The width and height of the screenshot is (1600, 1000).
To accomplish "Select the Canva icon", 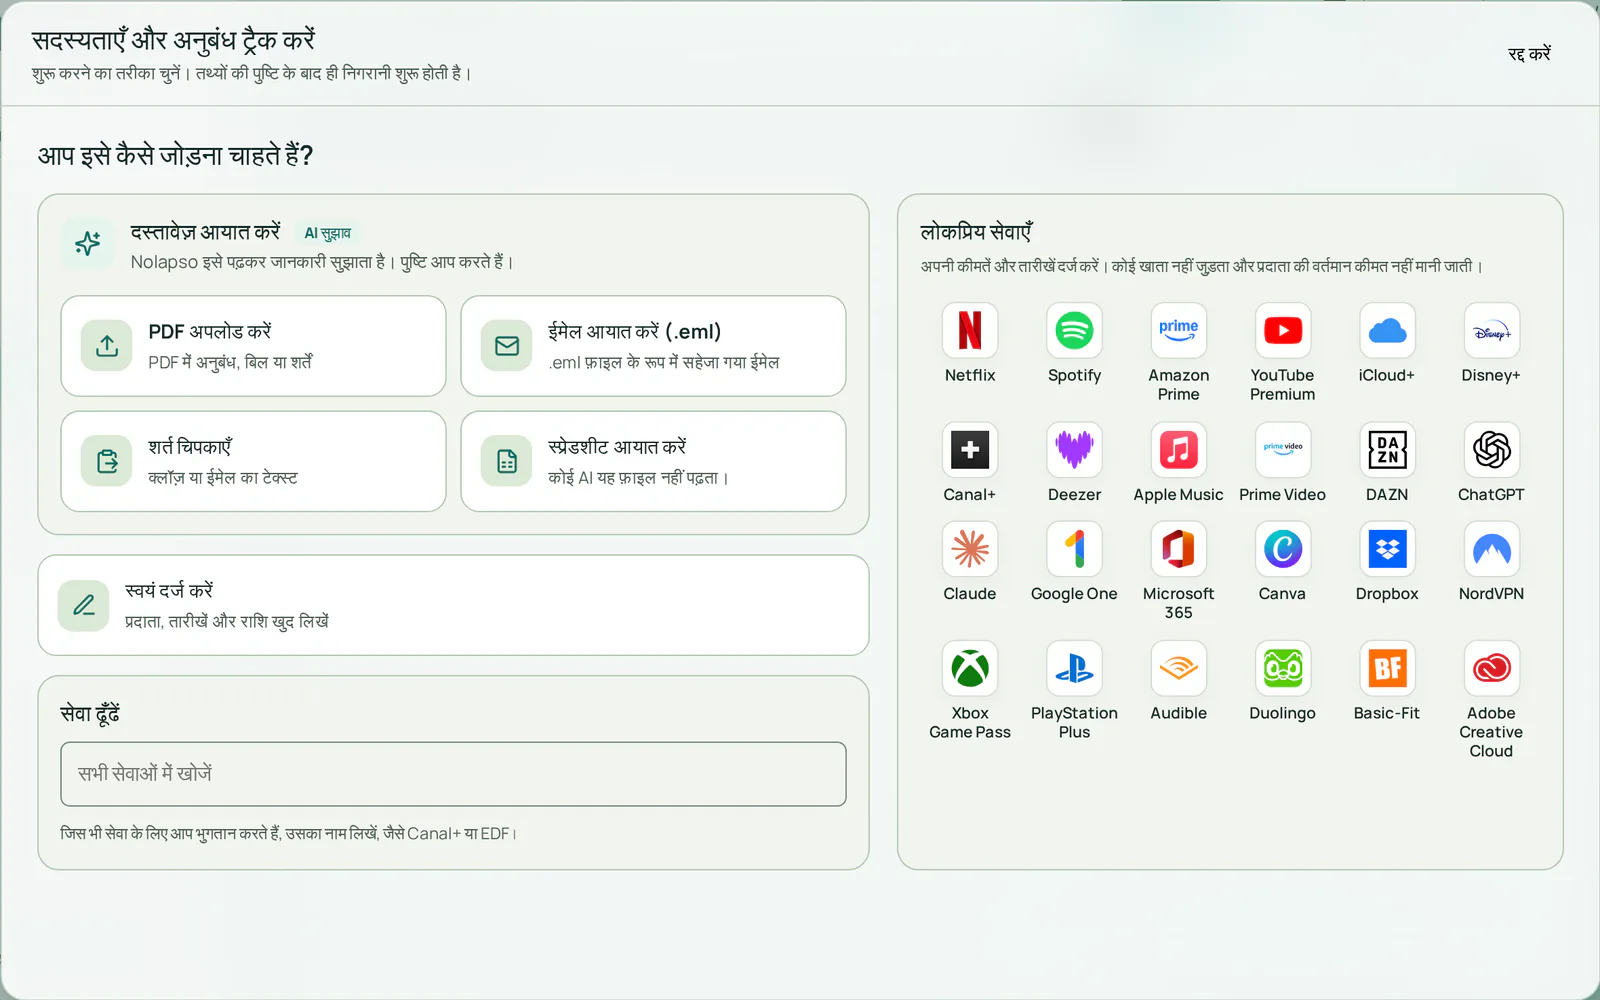I will [x=1282, y=548].
